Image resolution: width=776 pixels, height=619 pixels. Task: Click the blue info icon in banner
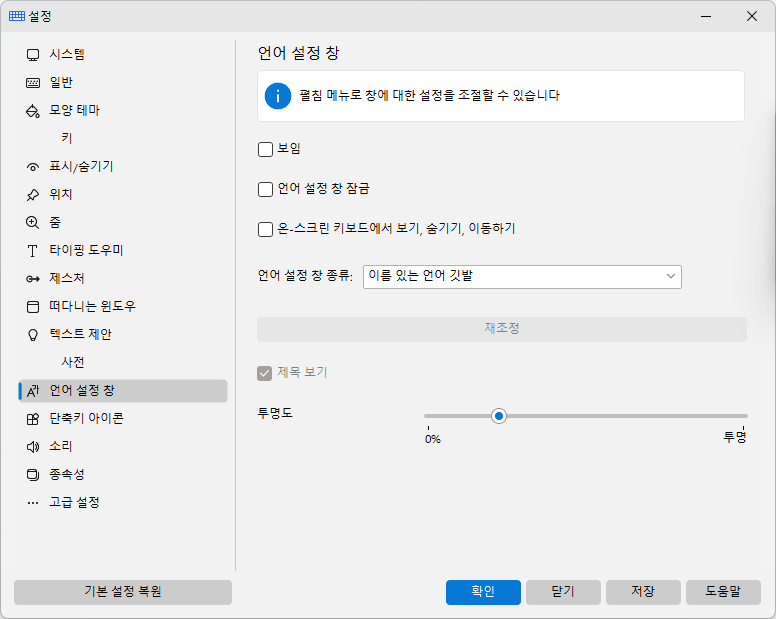coord(278,96)
